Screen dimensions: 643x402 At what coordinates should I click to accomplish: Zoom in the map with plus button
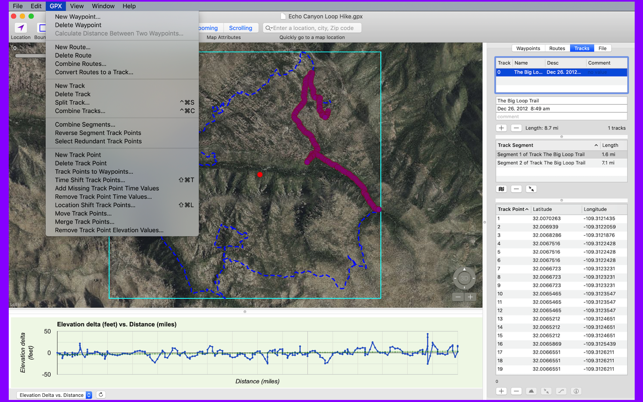470,297
